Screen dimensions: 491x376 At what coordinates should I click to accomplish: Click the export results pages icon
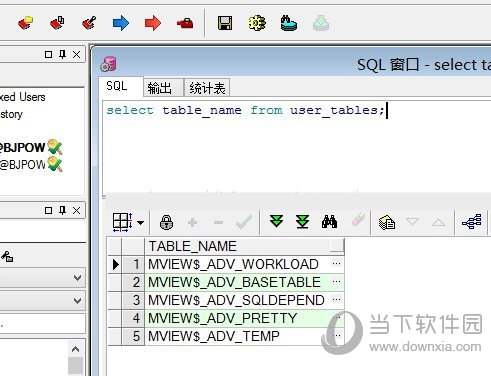387,223
